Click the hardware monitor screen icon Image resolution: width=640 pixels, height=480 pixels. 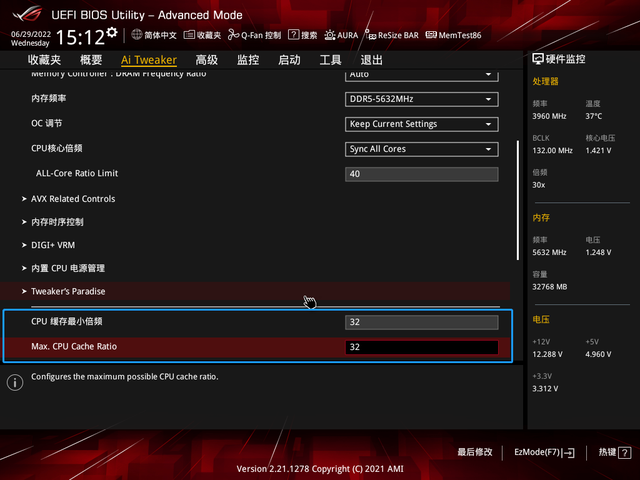(538, 59)
